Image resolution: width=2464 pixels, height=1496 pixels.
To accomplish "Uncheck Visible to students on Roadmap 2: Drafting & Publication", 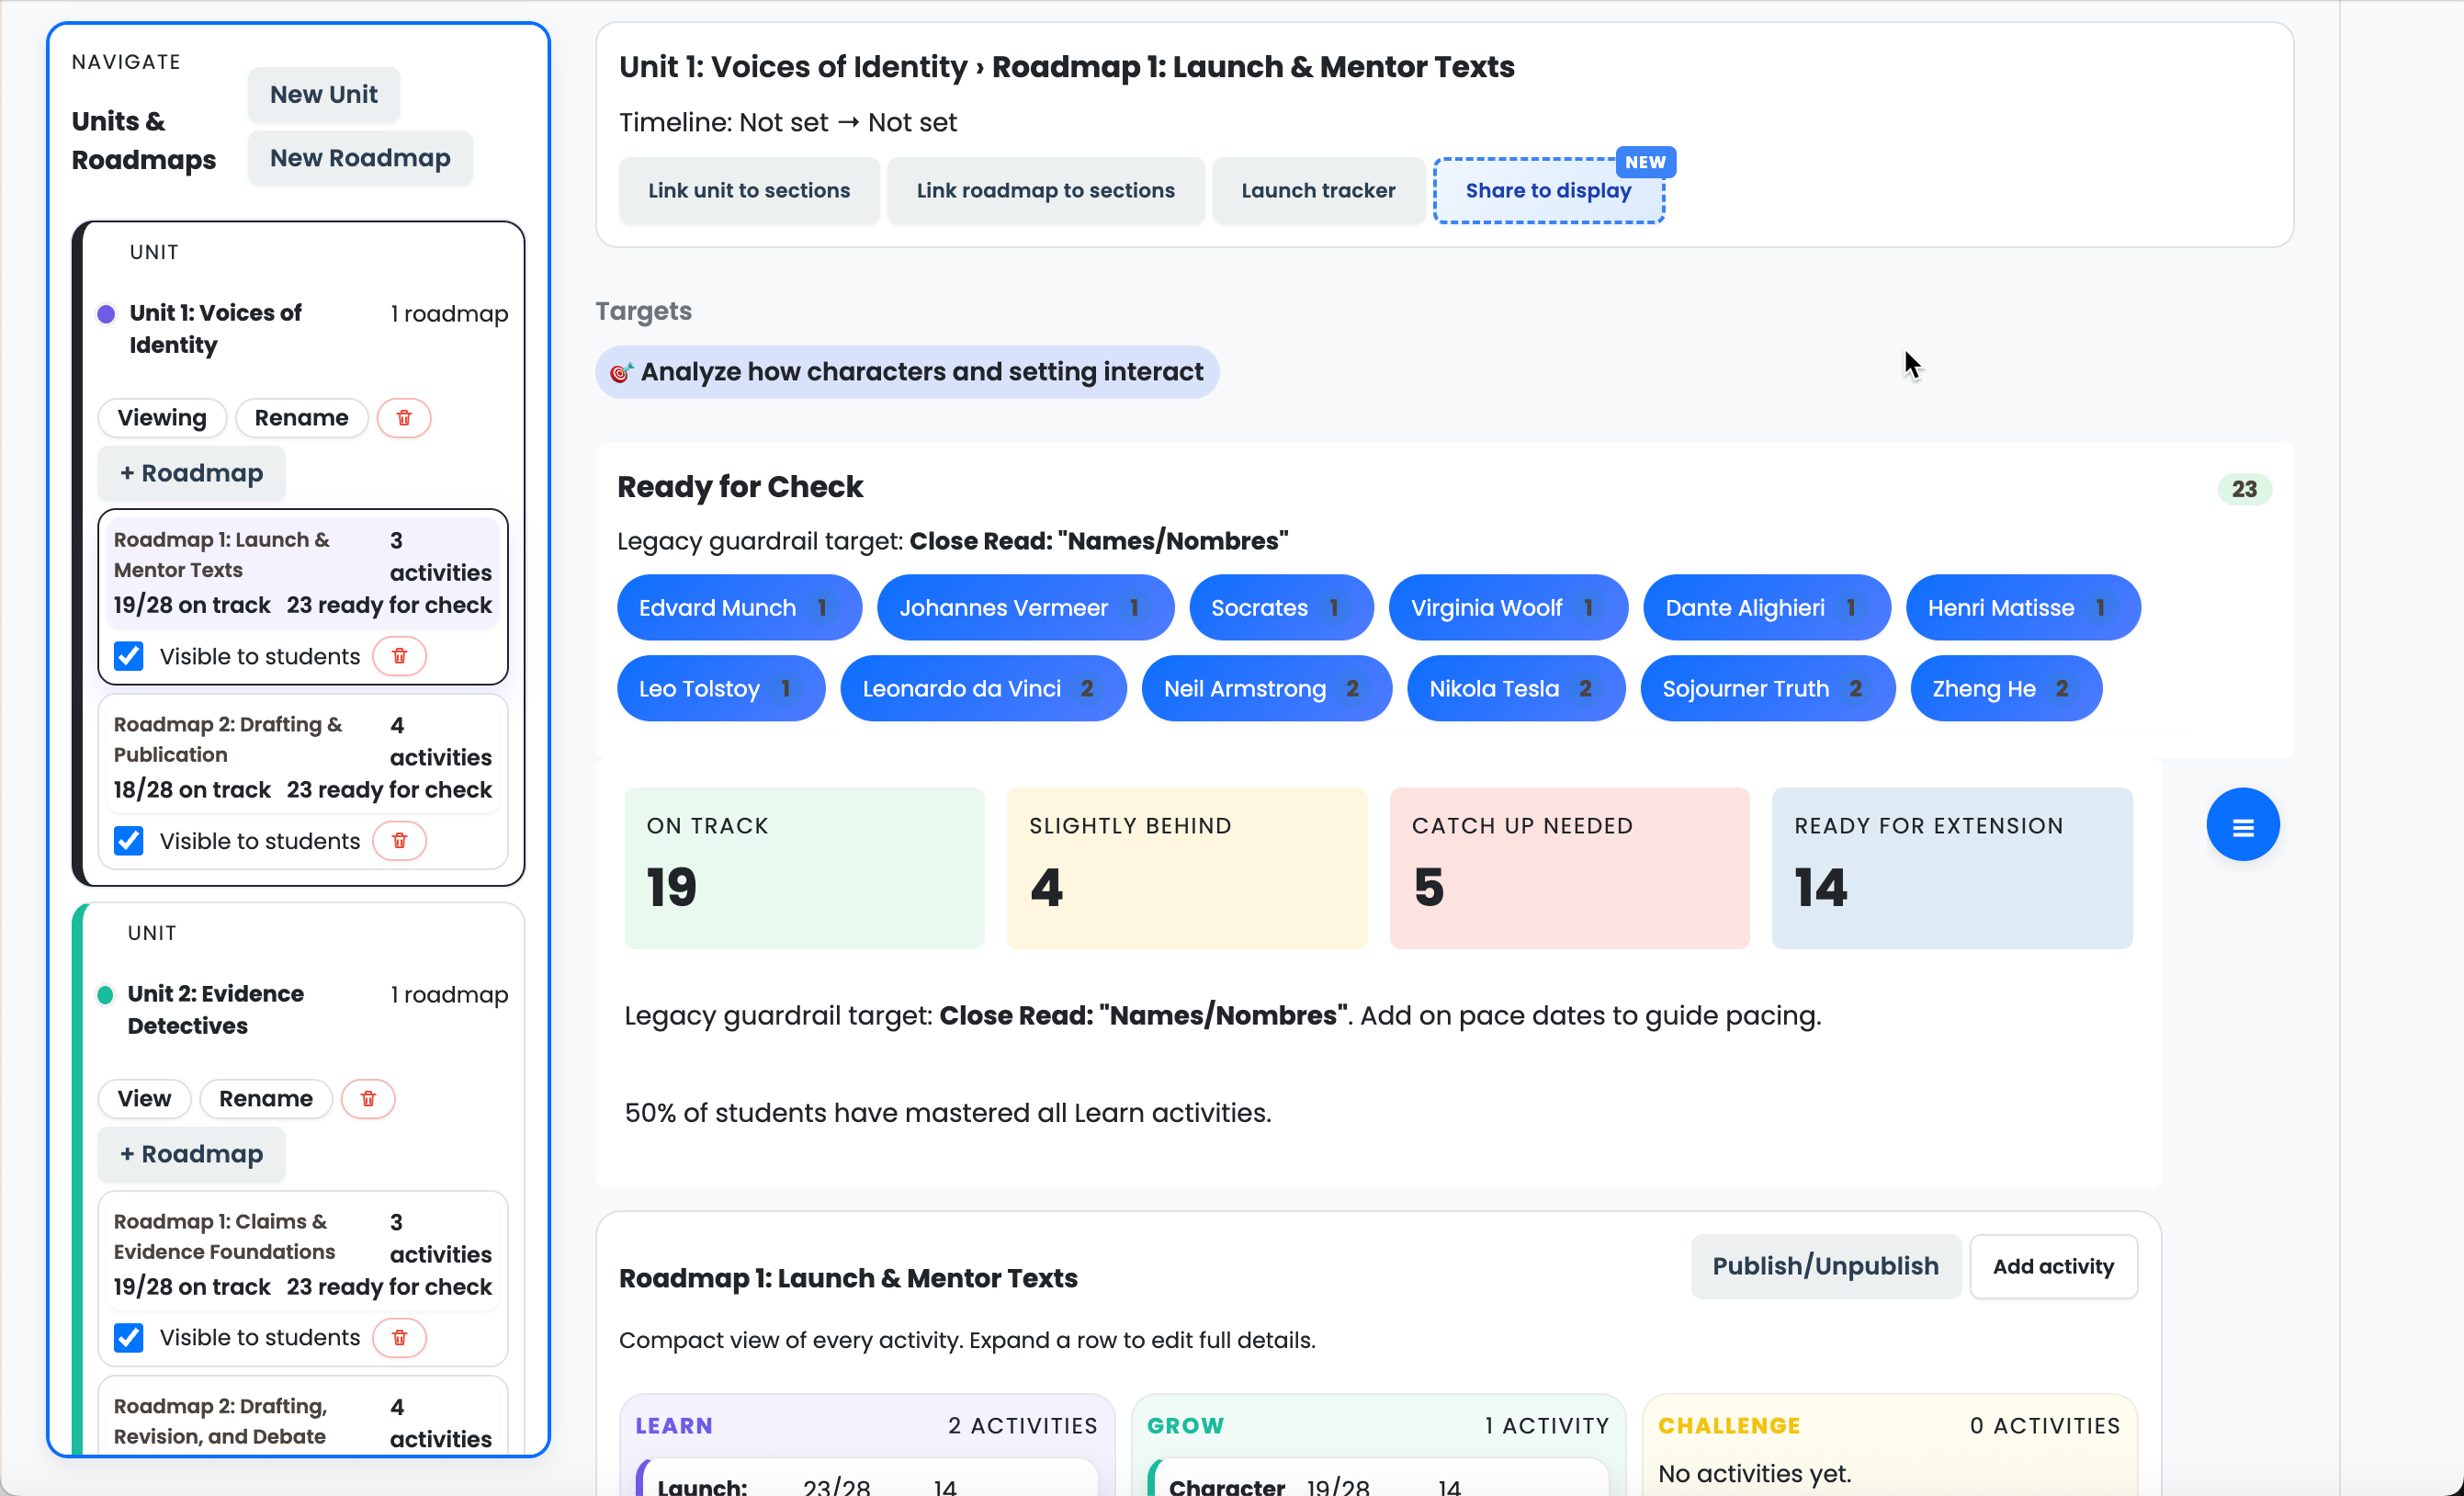I will click(128, 840).
